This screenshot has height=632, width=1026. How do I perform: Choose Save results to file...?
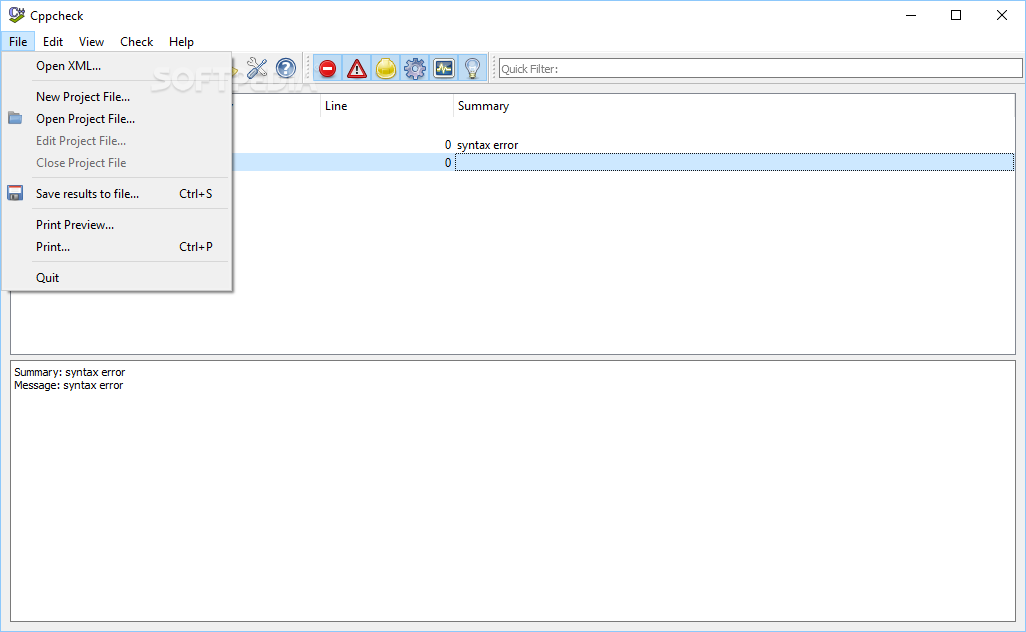[x=117, y=194]
